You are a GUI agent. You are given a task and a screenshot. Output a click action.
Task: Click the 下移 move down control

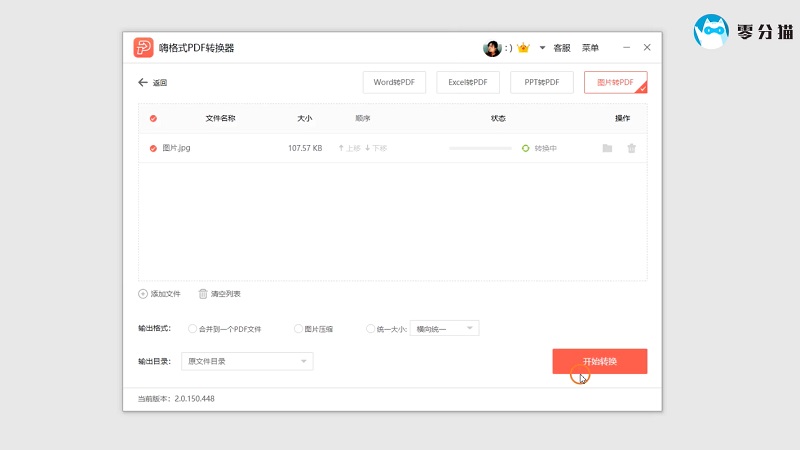tap(376, 148)
